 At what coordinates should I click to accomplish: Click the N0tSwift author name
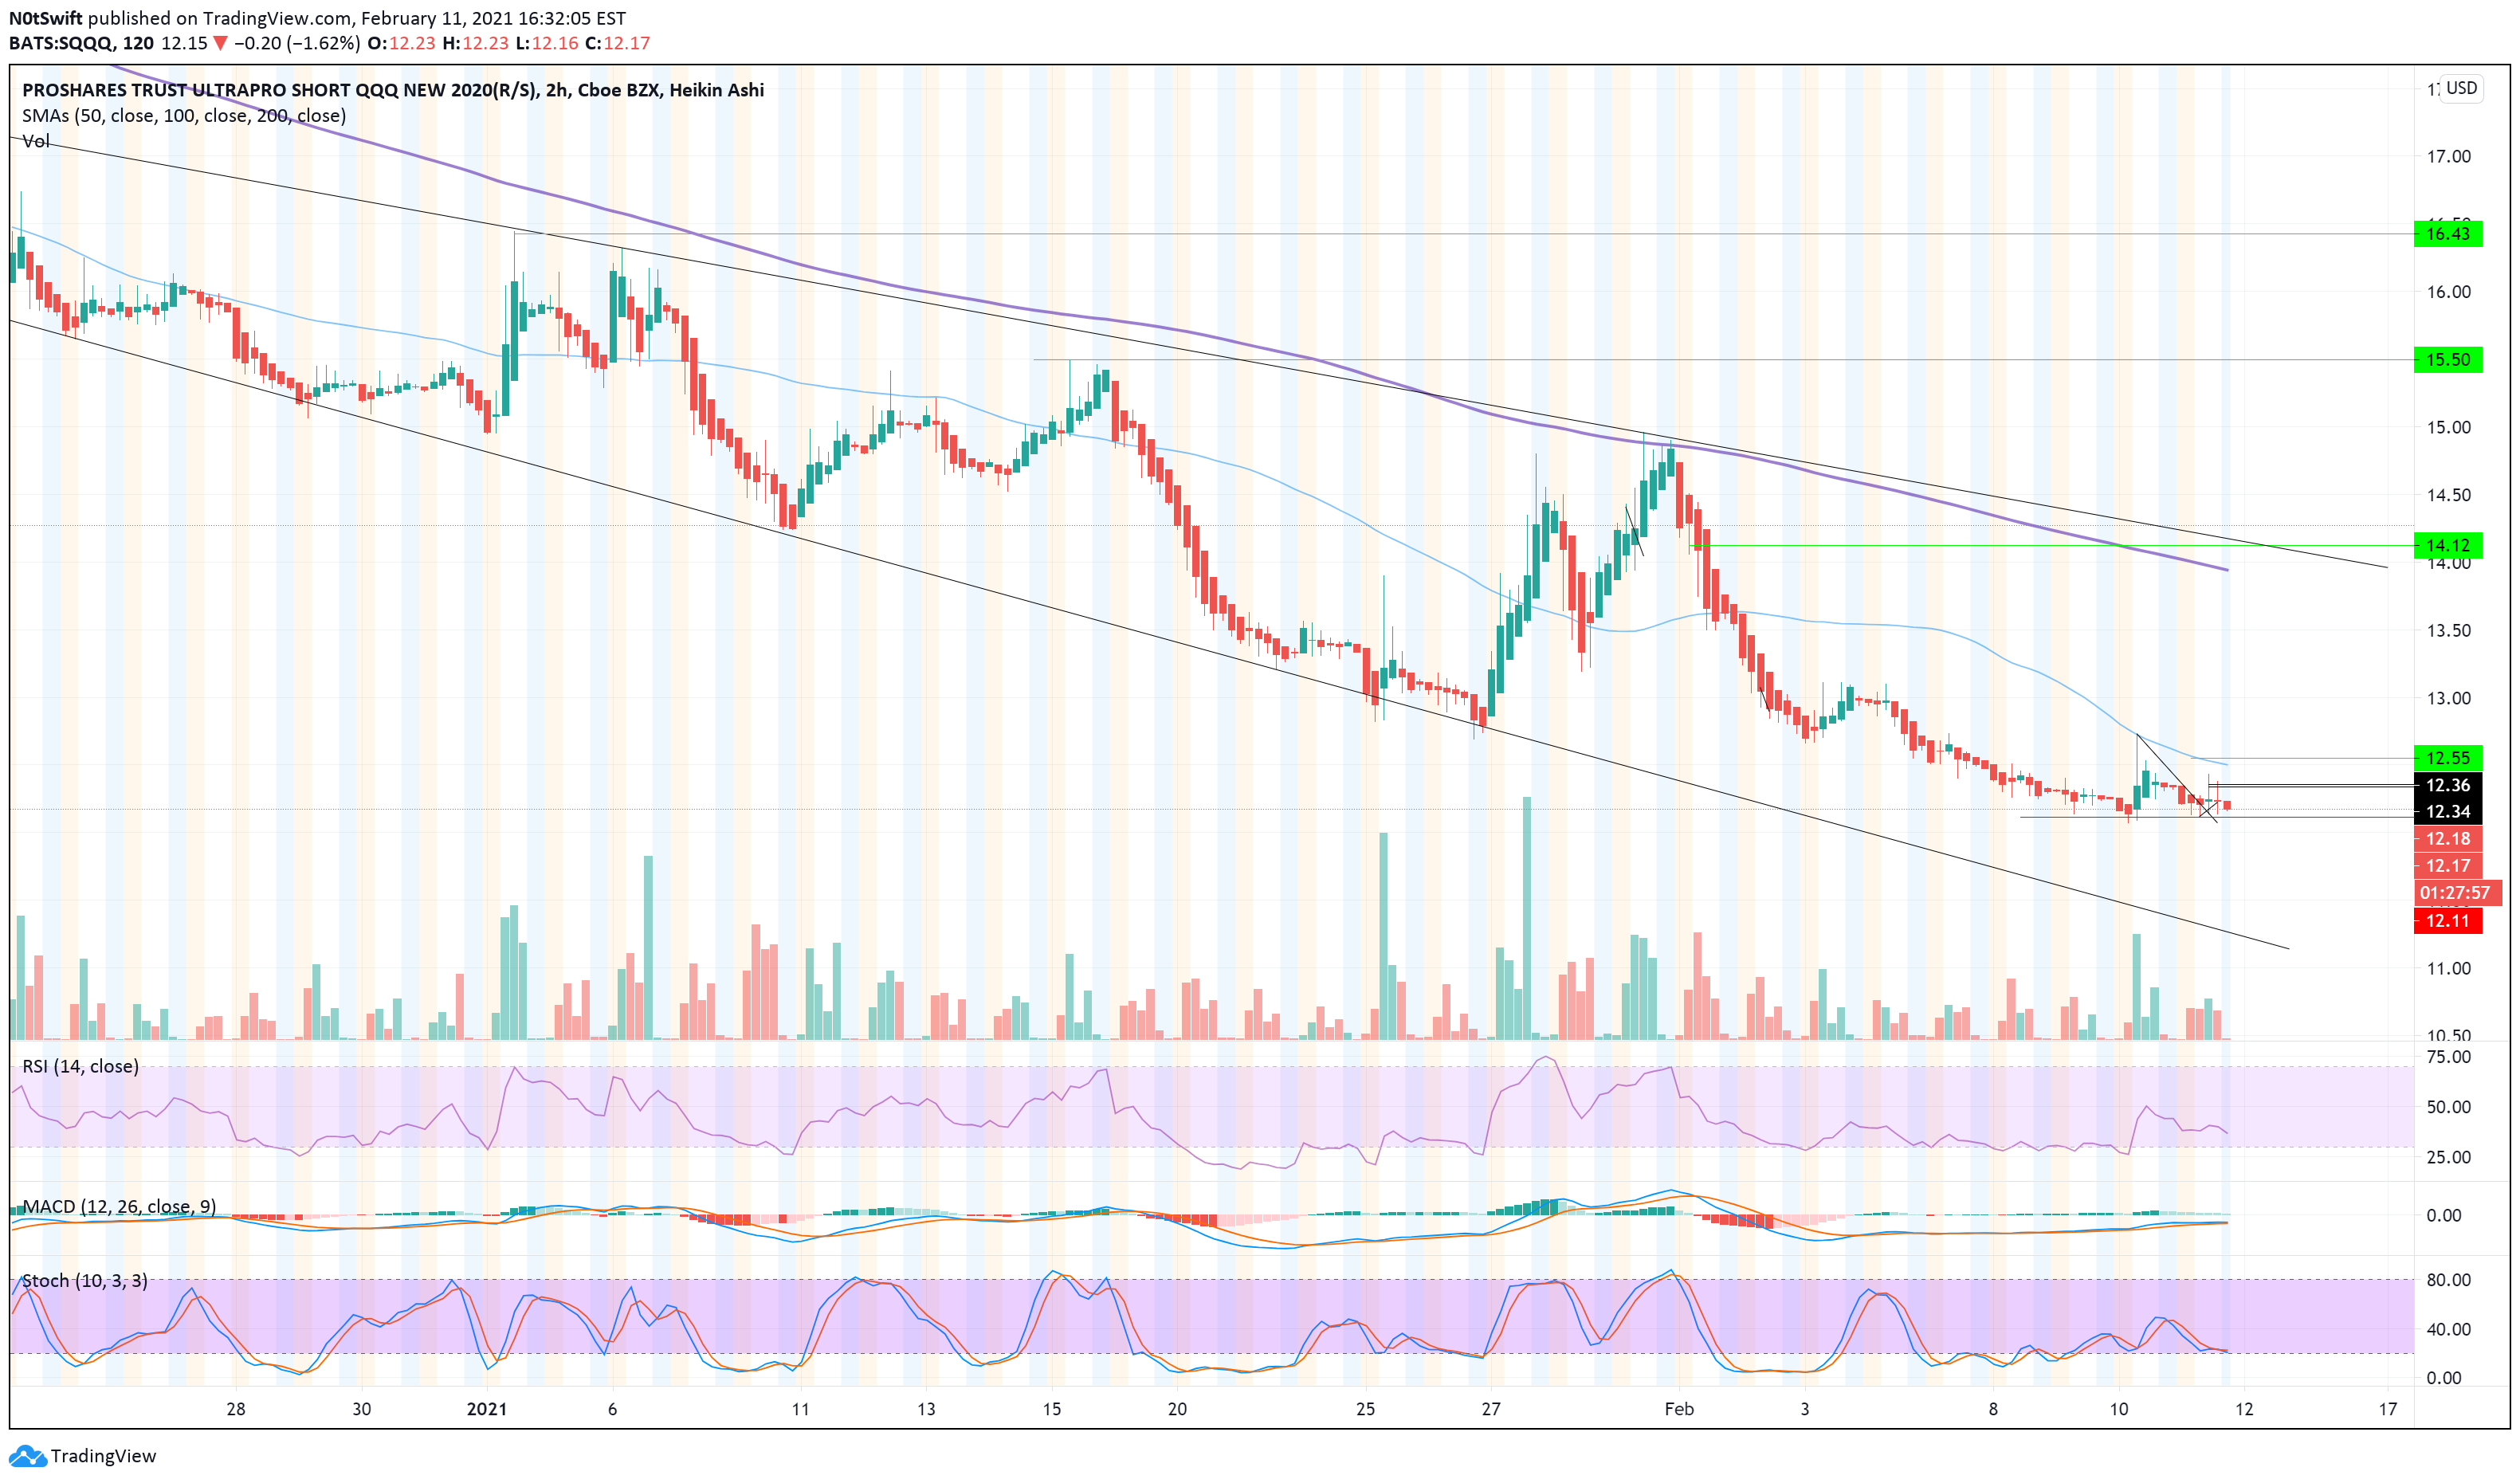[x=46, y=18]
